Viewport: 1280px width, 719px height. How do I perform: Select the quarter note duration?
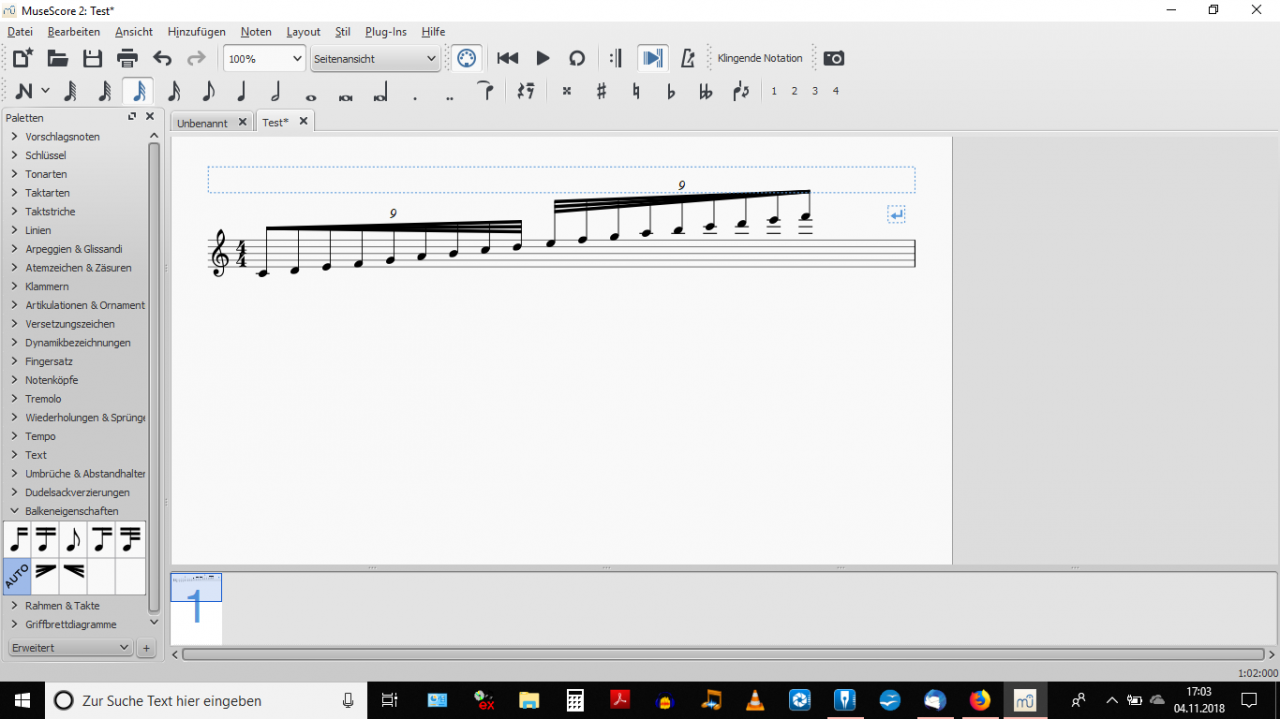tap(242, 91)
